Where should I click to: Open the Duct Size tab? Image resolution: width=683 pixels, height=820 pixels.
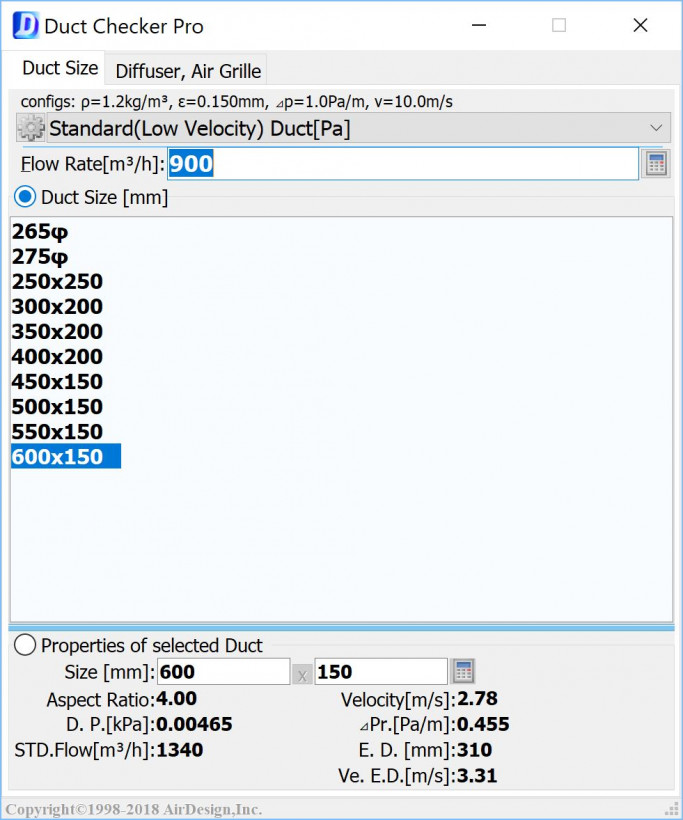pos(60,68)
